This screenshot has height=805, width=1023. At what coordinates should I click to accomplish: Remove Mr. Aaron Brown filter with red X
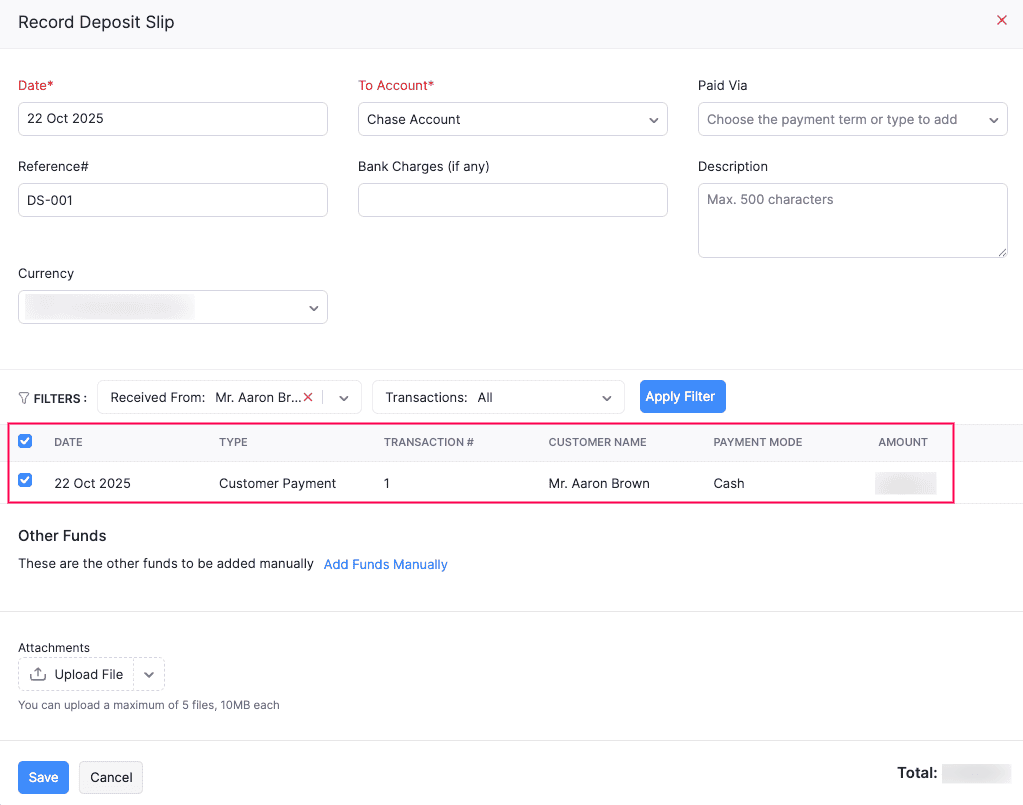point(308,397)
